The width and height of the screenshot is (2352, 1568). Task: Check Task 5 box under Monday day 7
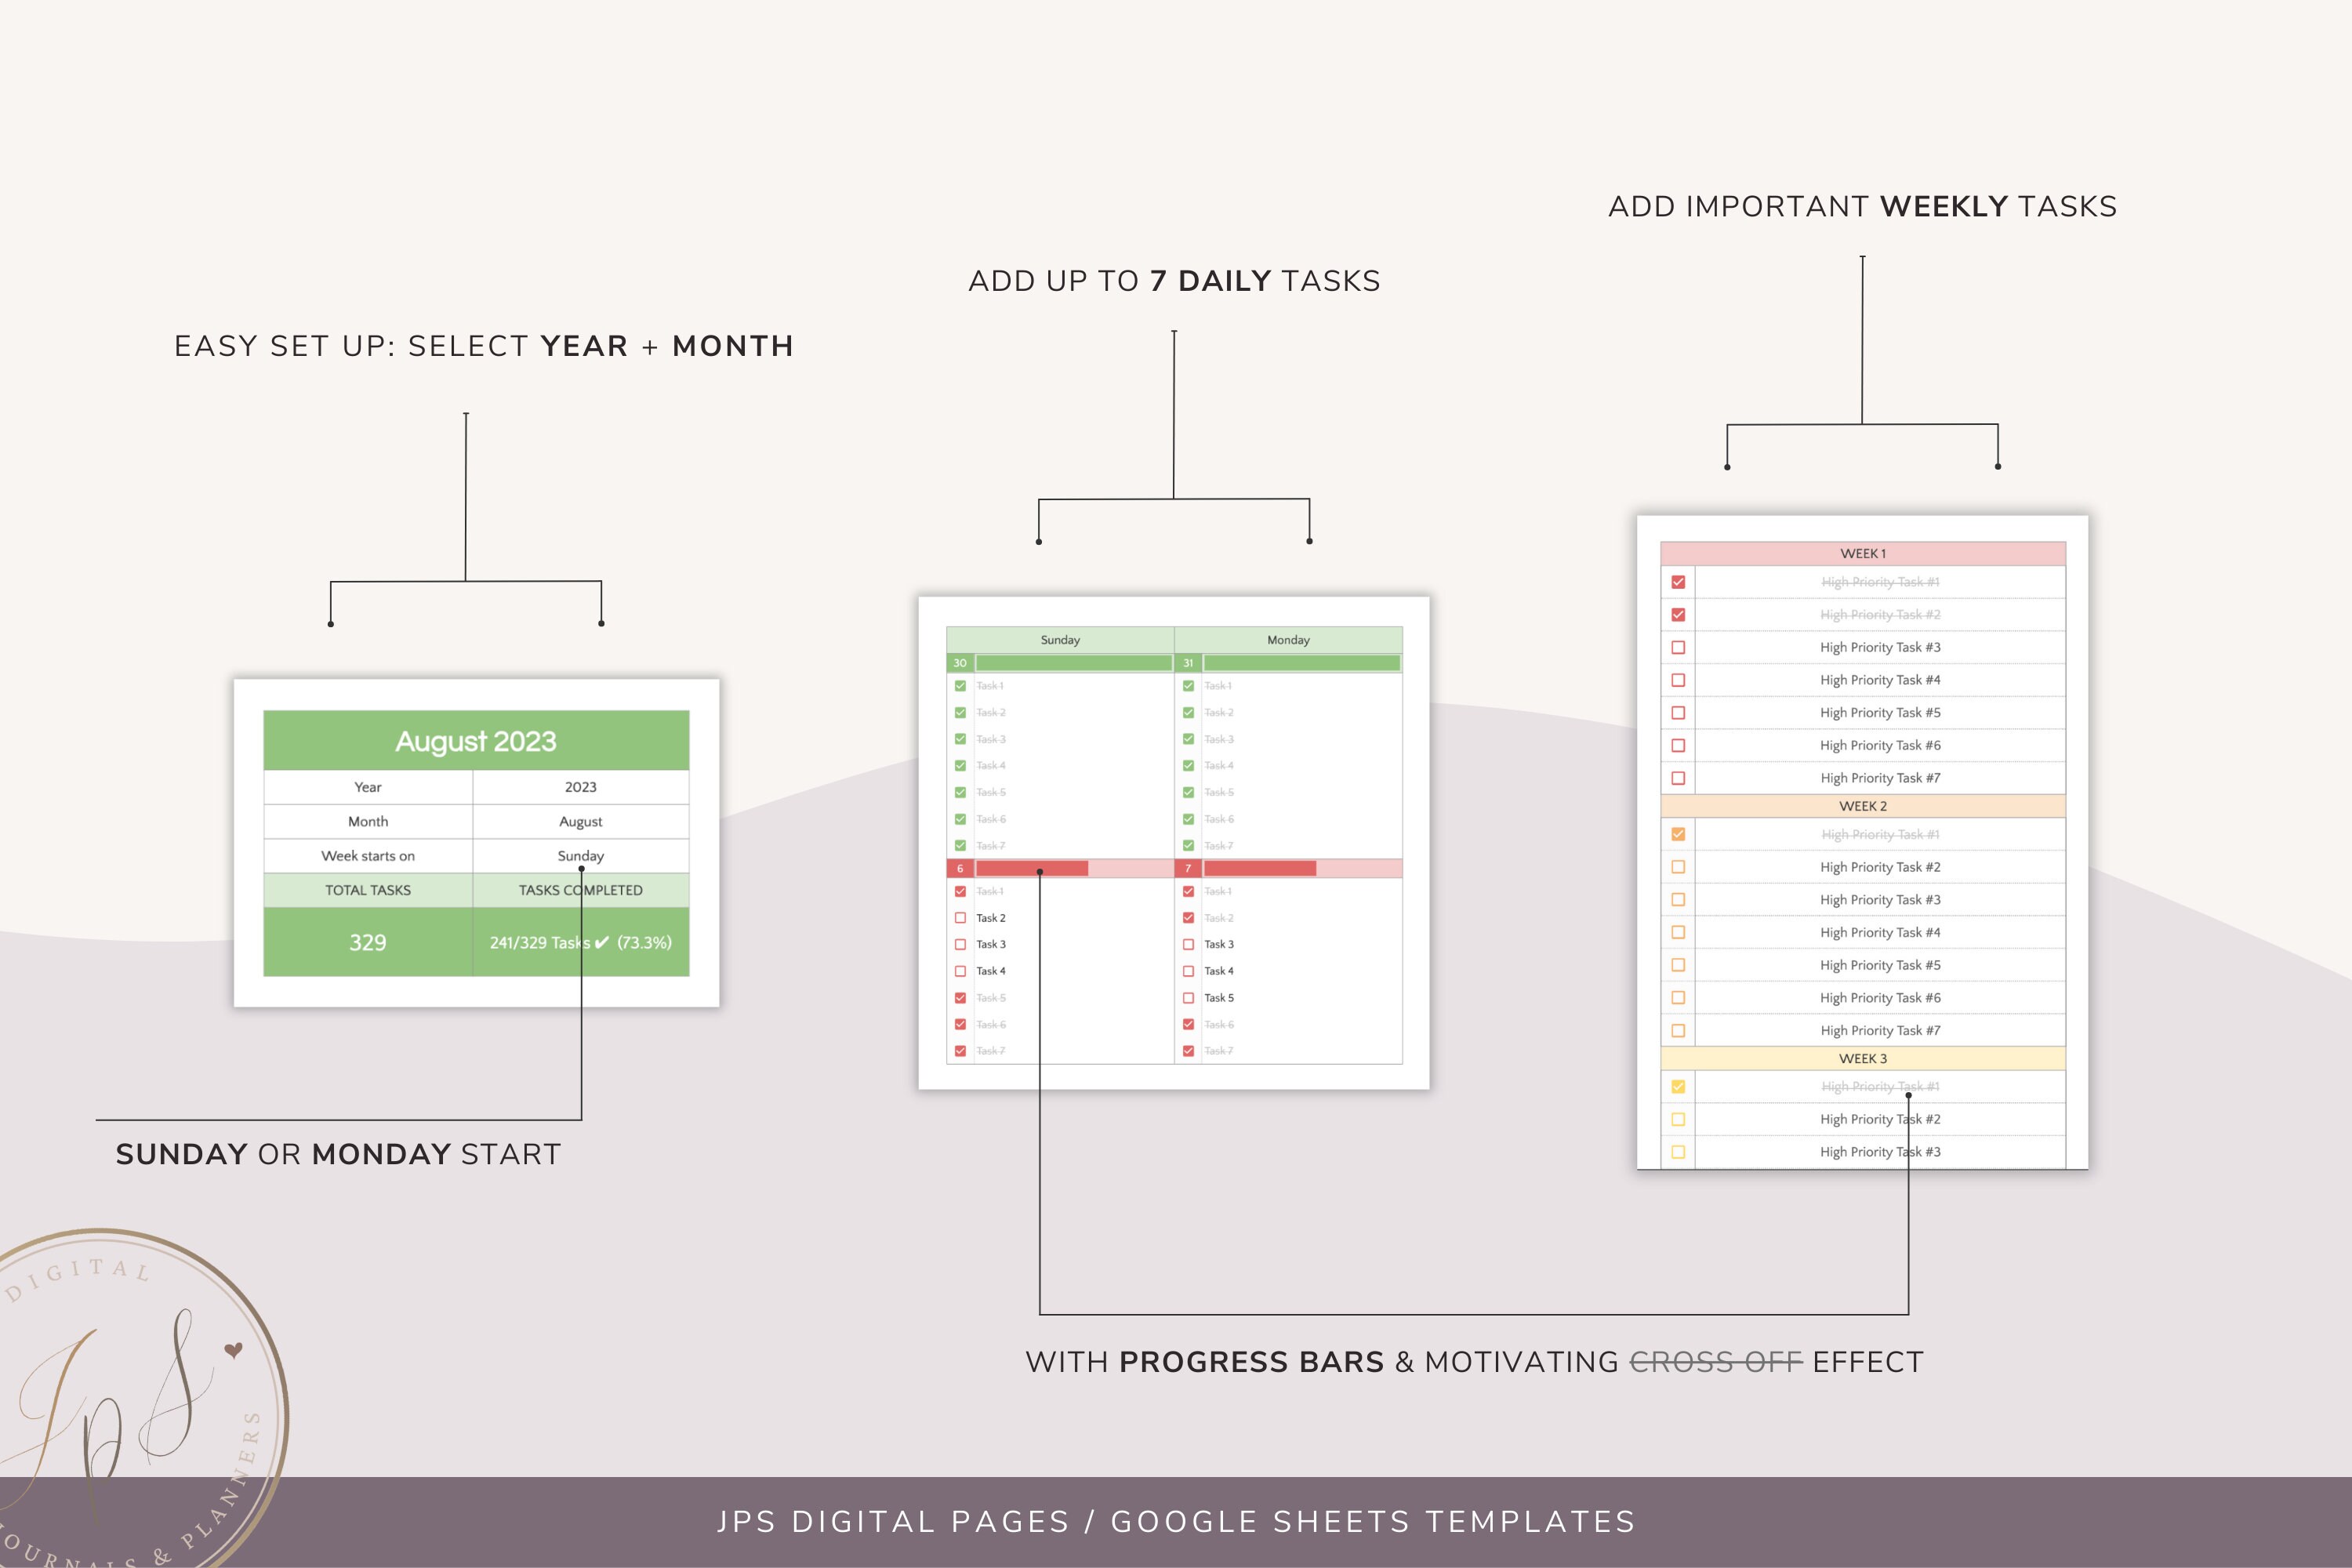point(1188,998)
